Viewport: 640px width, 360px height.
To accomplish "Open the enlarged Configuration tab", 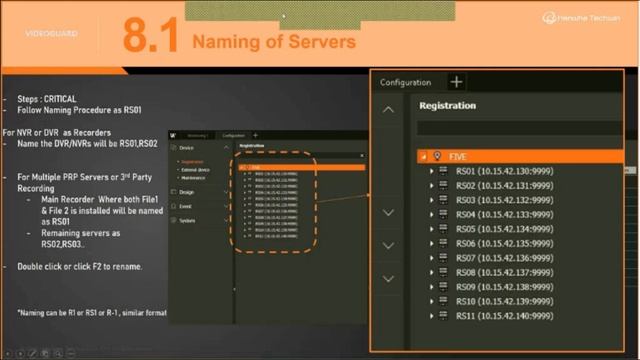I will pos(405,82).
